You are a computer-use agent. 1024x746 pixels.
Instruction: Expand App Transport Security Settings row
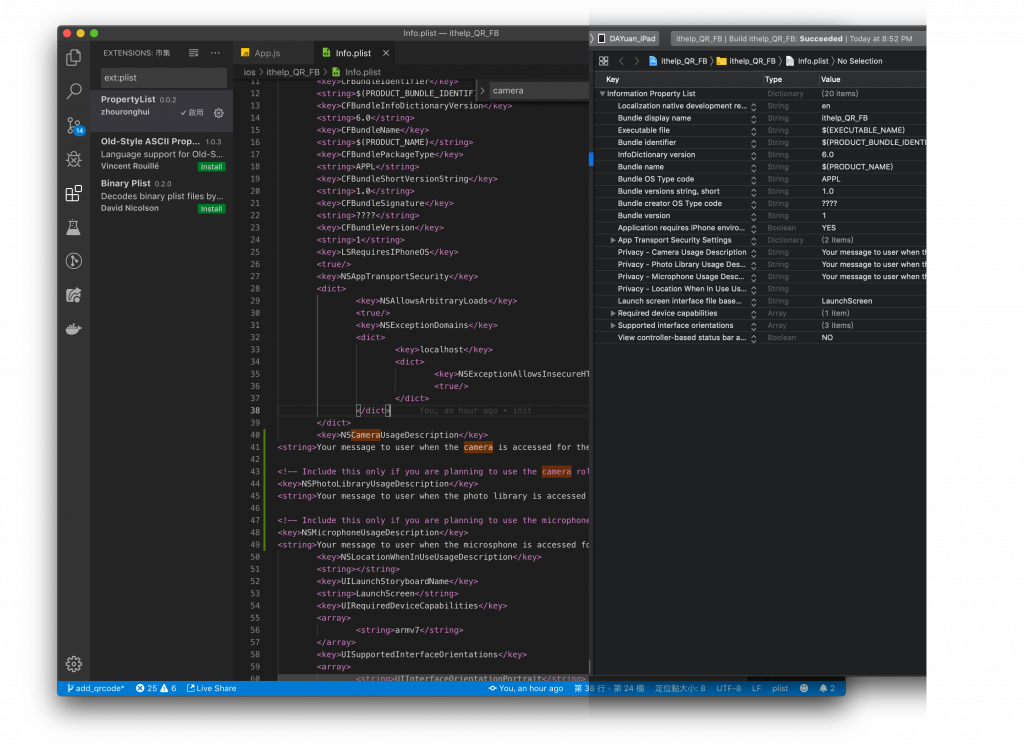coord(613,240)
